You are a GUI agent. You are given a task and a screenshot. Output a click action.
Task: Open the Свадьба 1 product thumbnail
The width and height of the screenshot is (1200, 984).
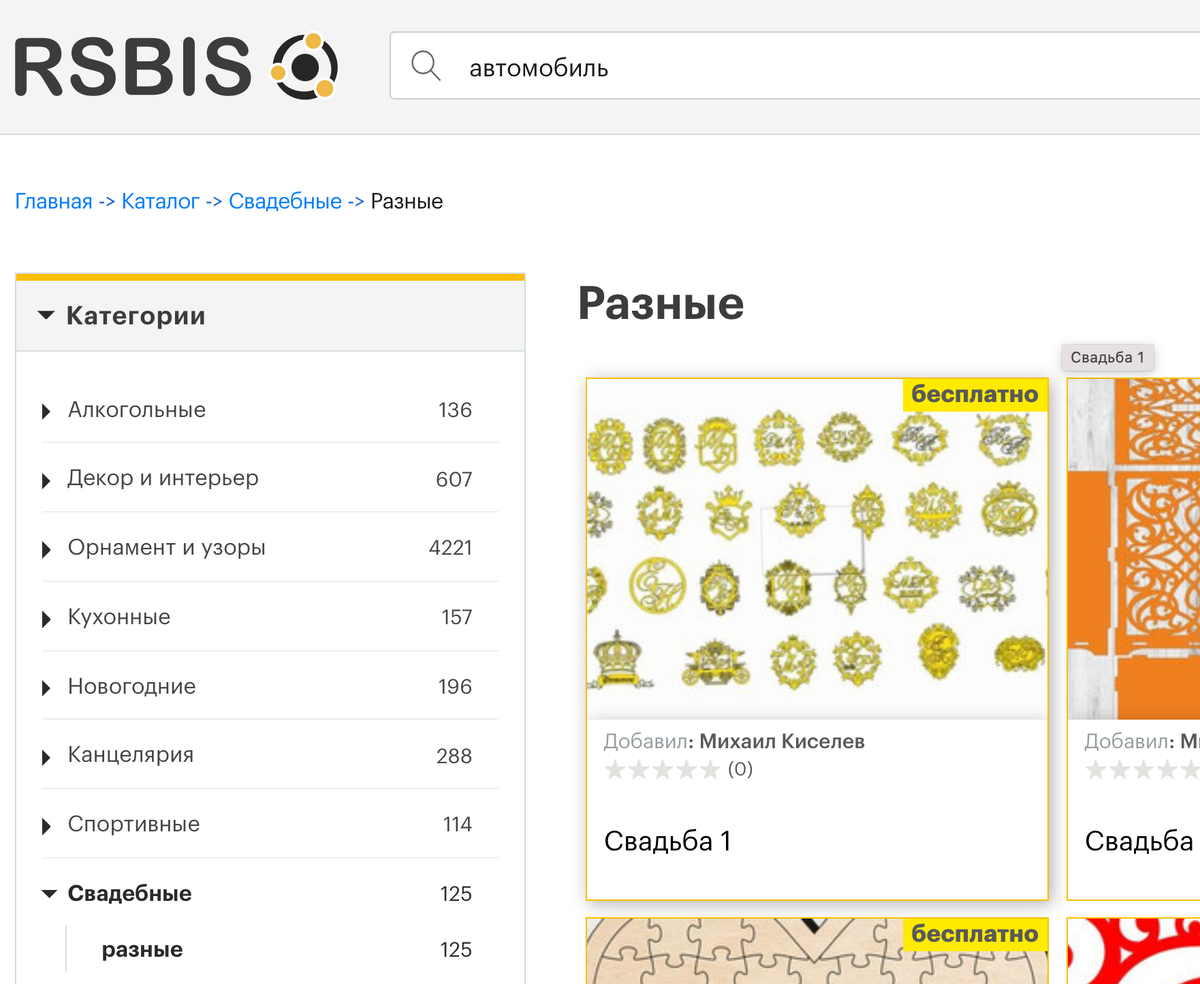817,549
